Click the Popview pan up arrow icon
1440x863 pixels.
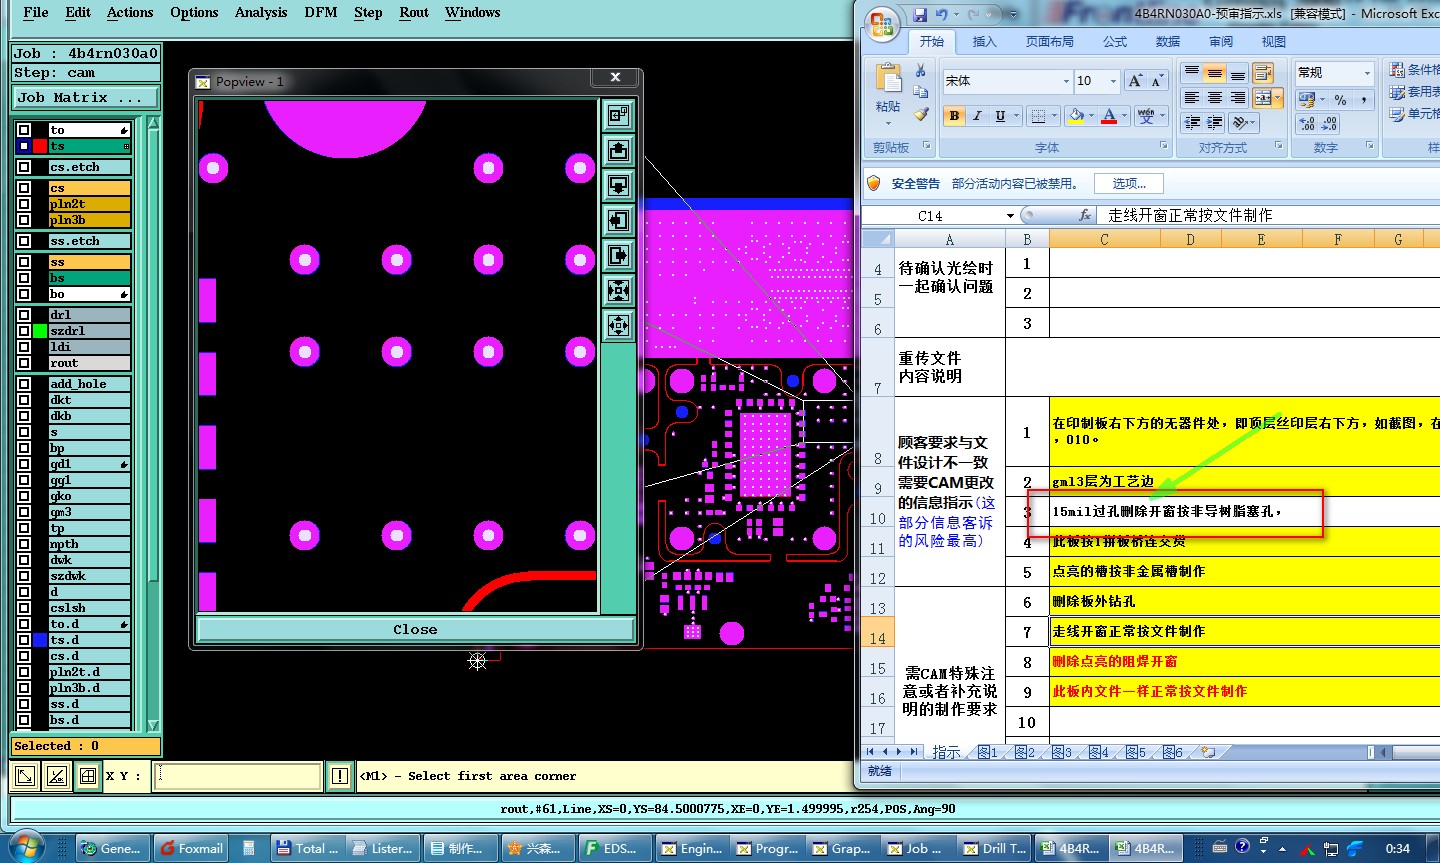pyautogui.click(x=619, y=151)
